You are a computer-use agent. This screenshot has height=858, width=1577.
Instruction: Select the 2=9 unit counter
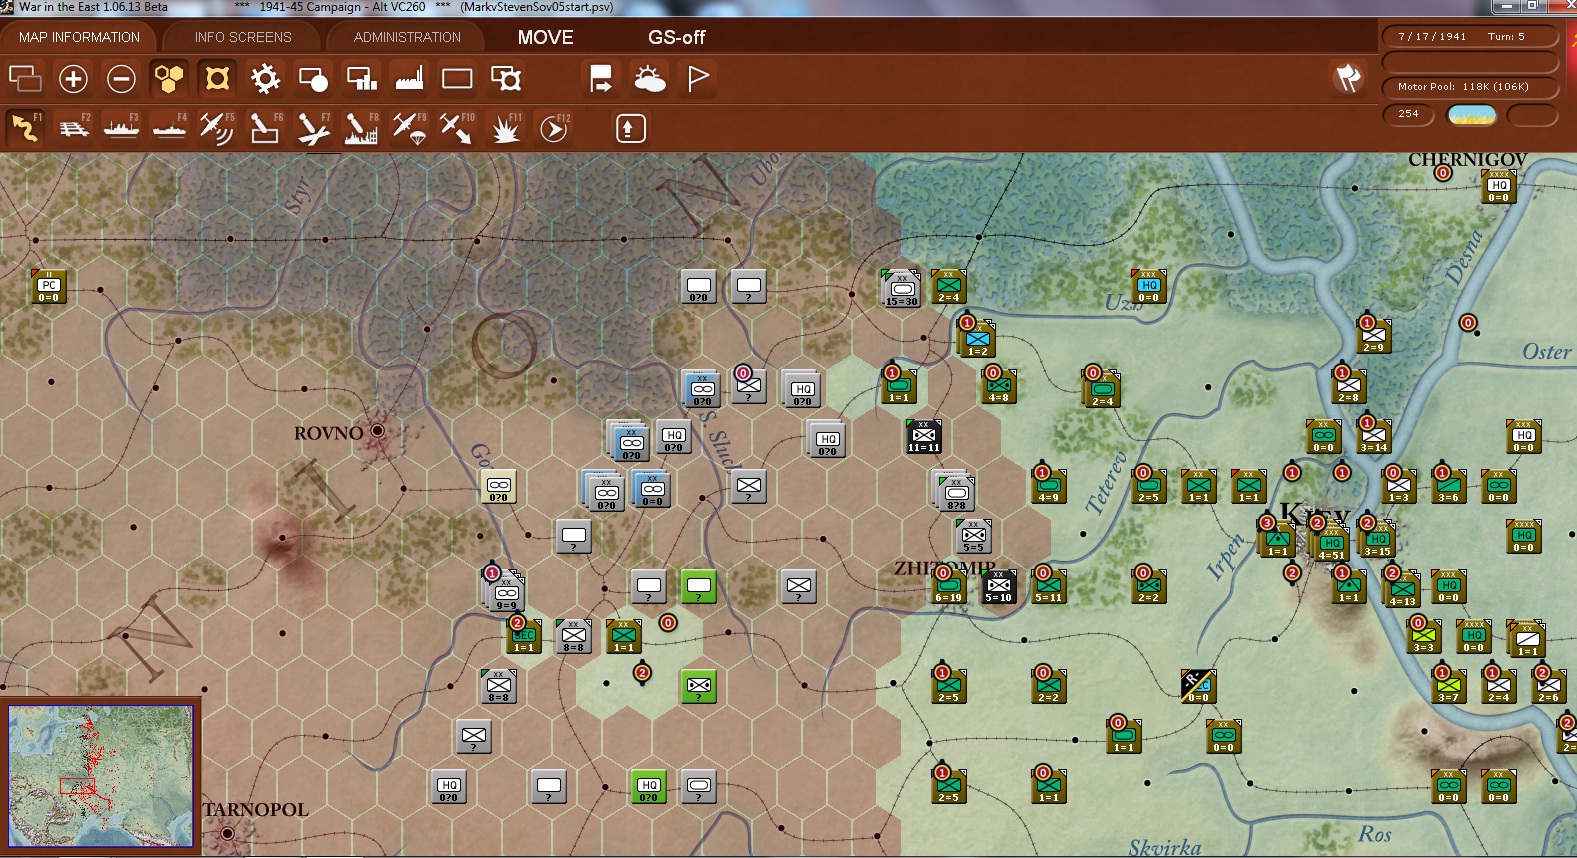tap(1374, 337)
